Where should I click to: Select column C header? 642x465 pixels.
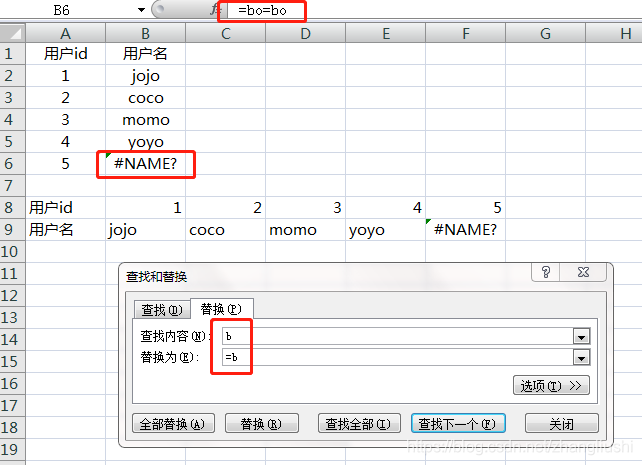click(226, 34)
